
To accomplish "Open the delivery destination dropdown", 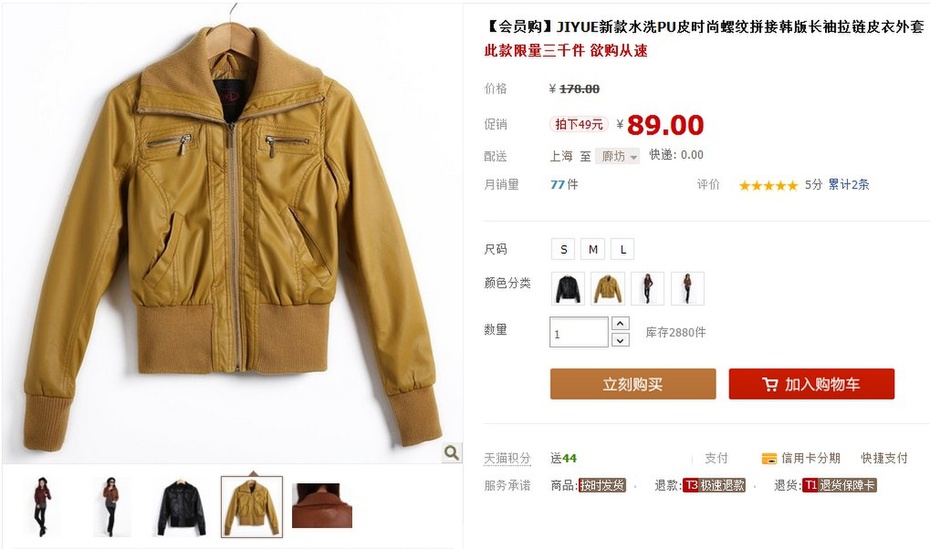I will click(x=617, y=157).
